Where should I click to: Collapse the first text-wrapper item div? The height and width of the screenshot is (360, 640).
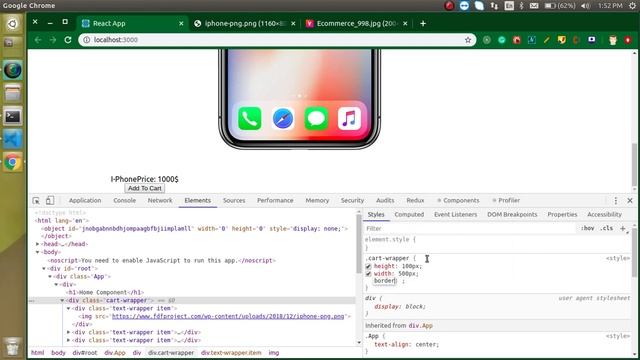click(69, 309)
